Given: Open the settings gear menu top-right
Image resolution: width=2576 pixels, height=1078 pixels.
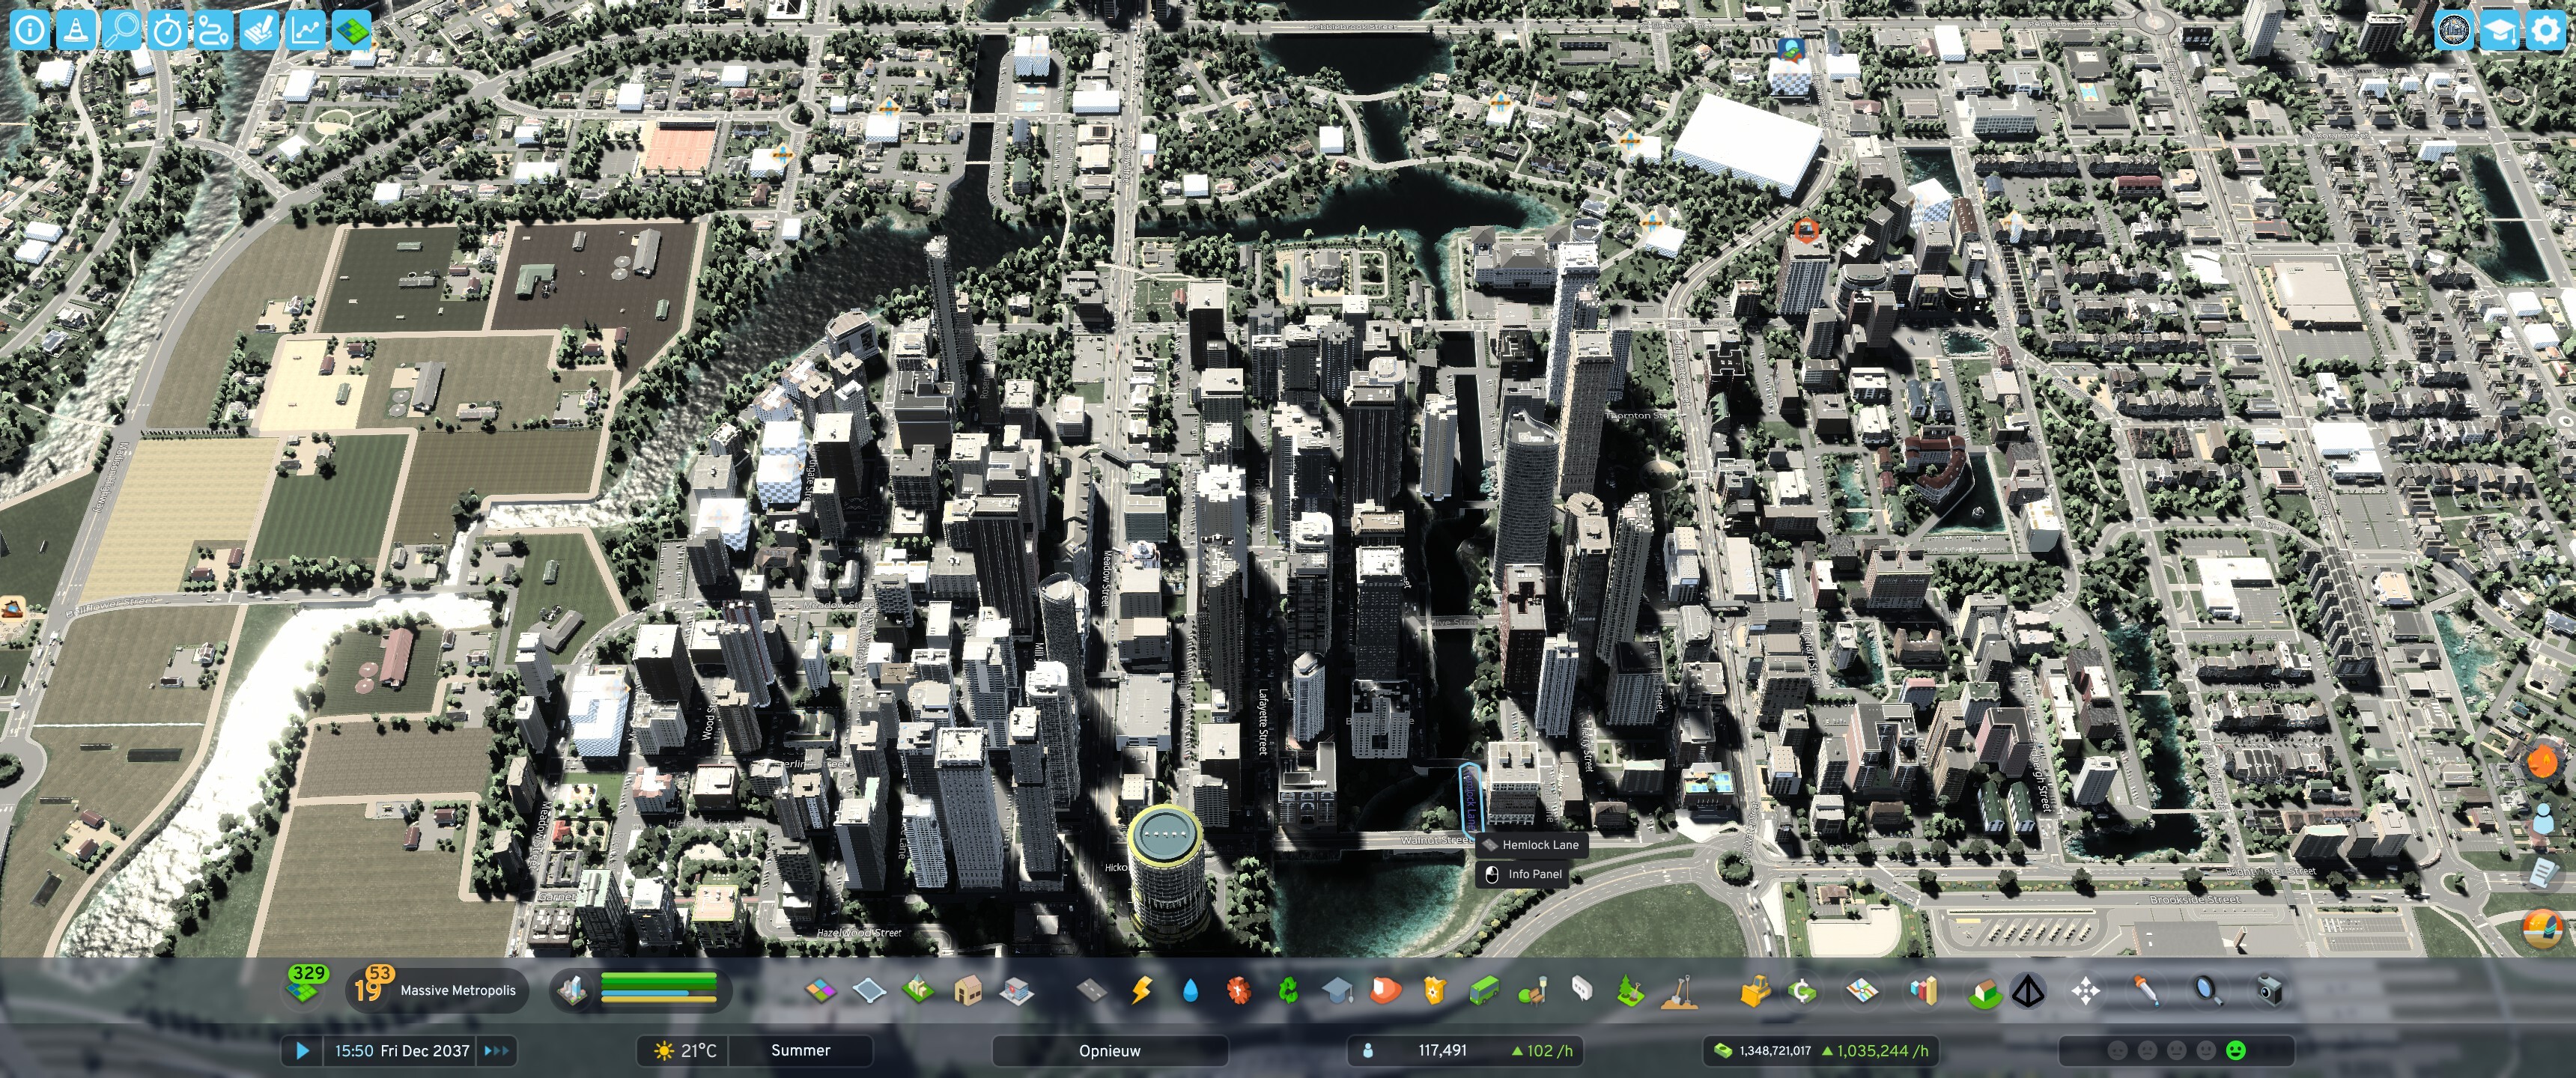Looking at the screenshot, I should click(2545, 30).
